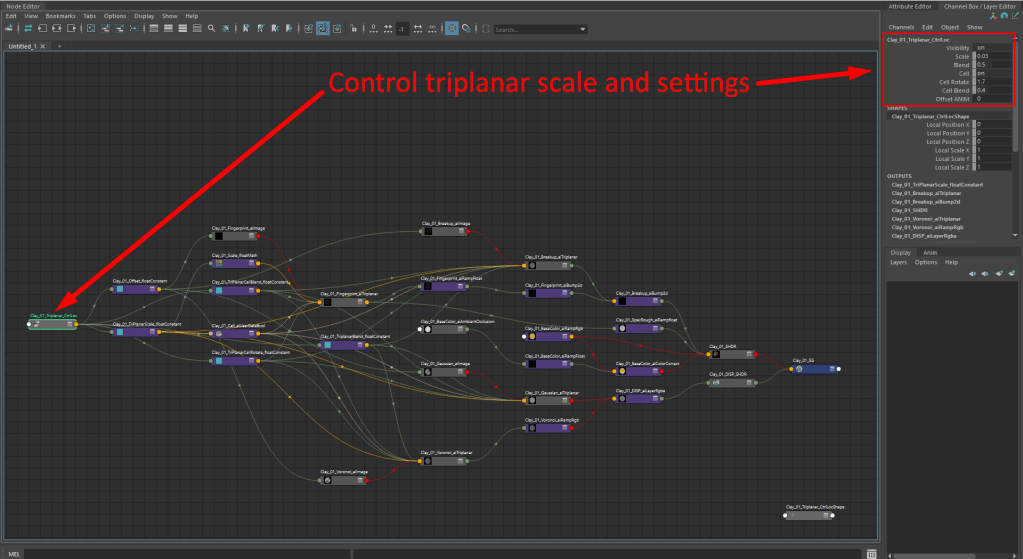Viewport: 1023px width, 559px height.
Task: Click the first icon in Node Editor toolbar
Action: pyautogui.click(x=11, y=29)
